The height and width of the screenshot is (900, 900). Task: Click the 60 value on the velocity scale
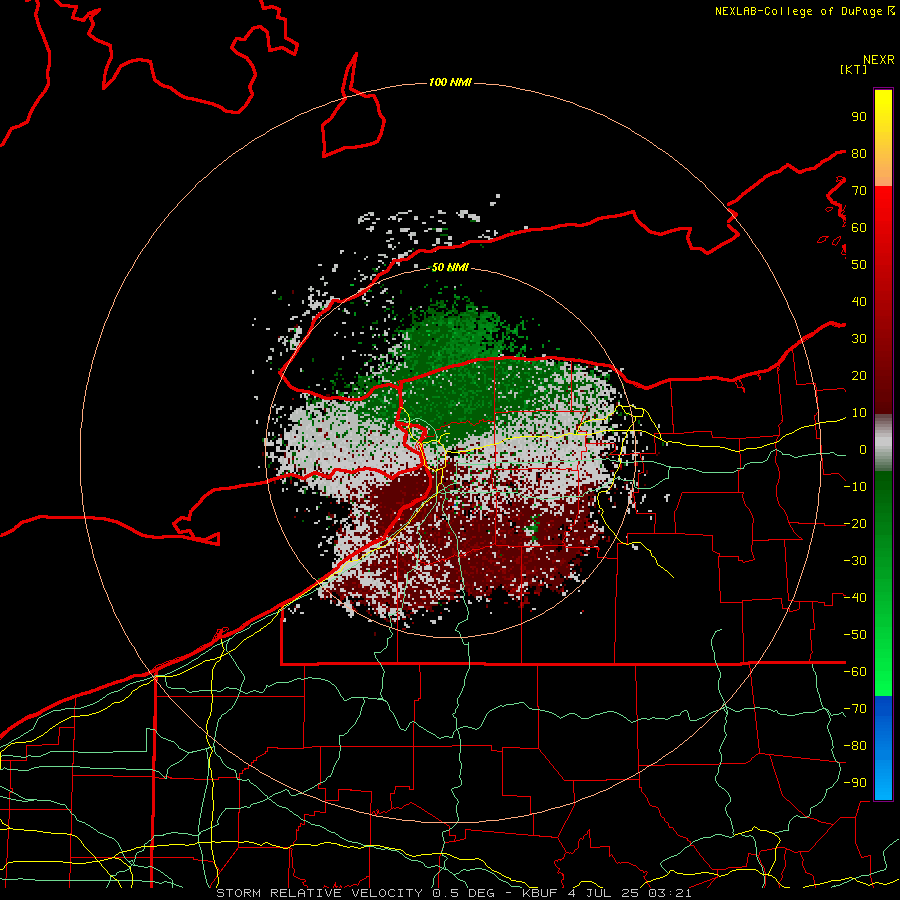859,227
